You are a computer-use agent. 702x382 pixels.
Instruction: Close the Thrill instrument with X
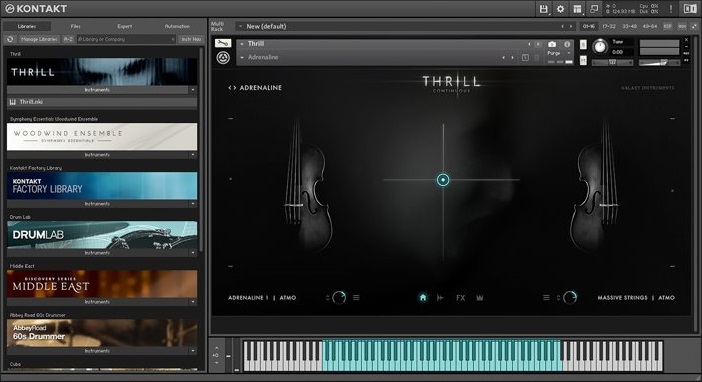[686, 40]
